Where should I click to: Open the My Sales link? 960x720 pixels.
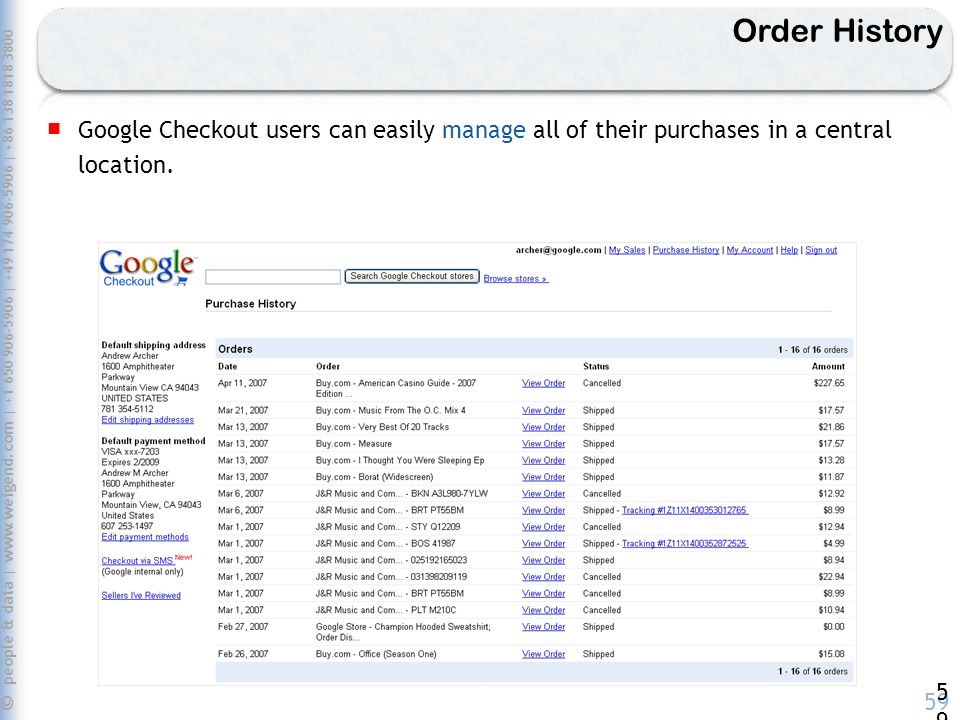[627, 250]
